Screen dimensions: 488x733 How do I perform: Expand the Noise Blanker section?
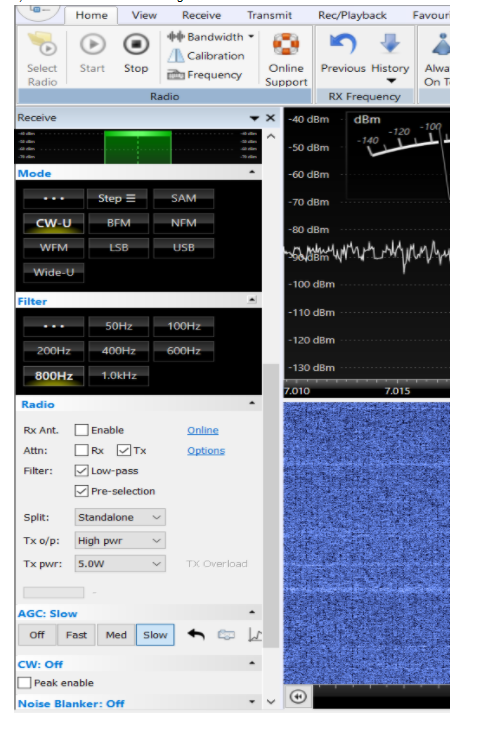[x=252, y=701]
